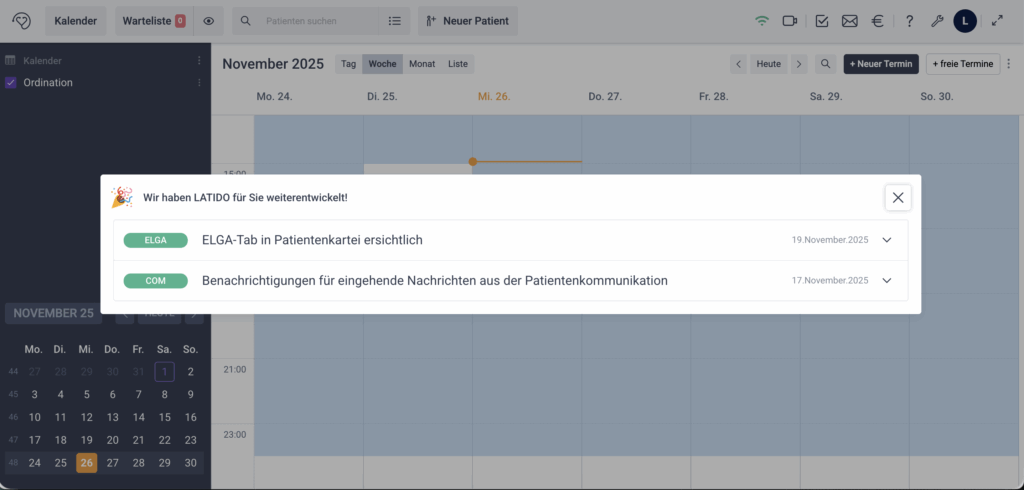Click the Patienten suchen search field

308,21
